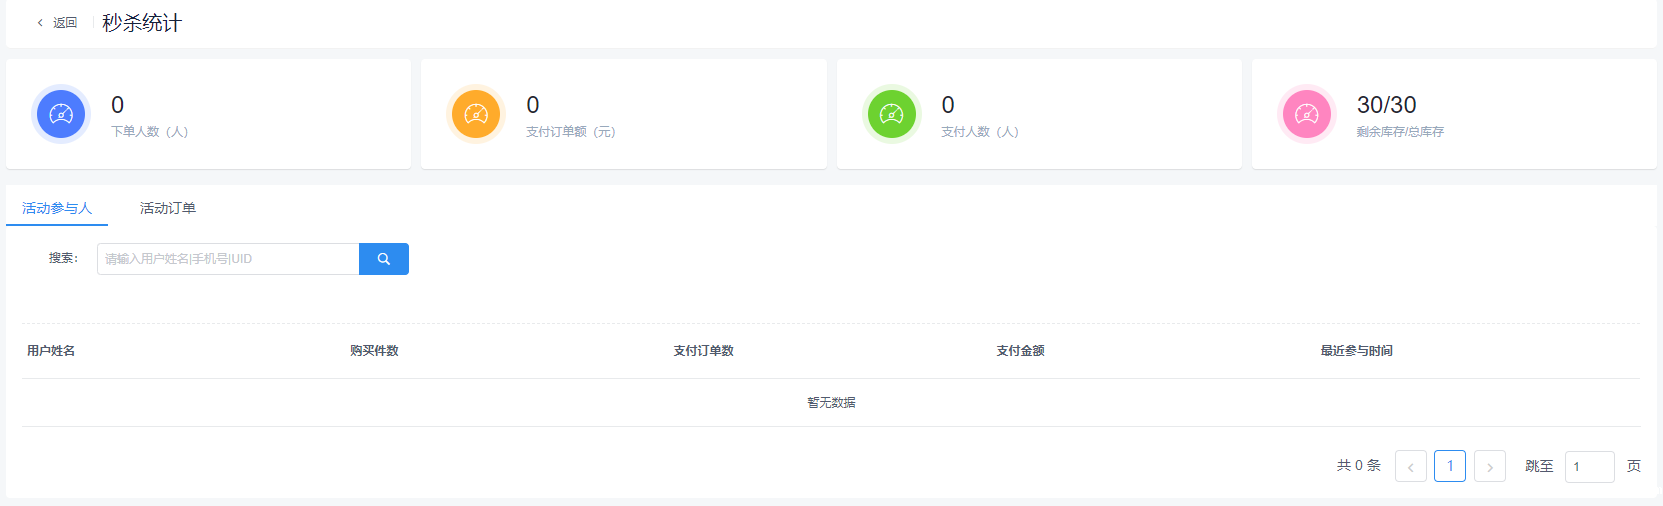Screen dimensions: 1663x506
Task: Click the 跳至 page number input
Action: click(1589, 467)
